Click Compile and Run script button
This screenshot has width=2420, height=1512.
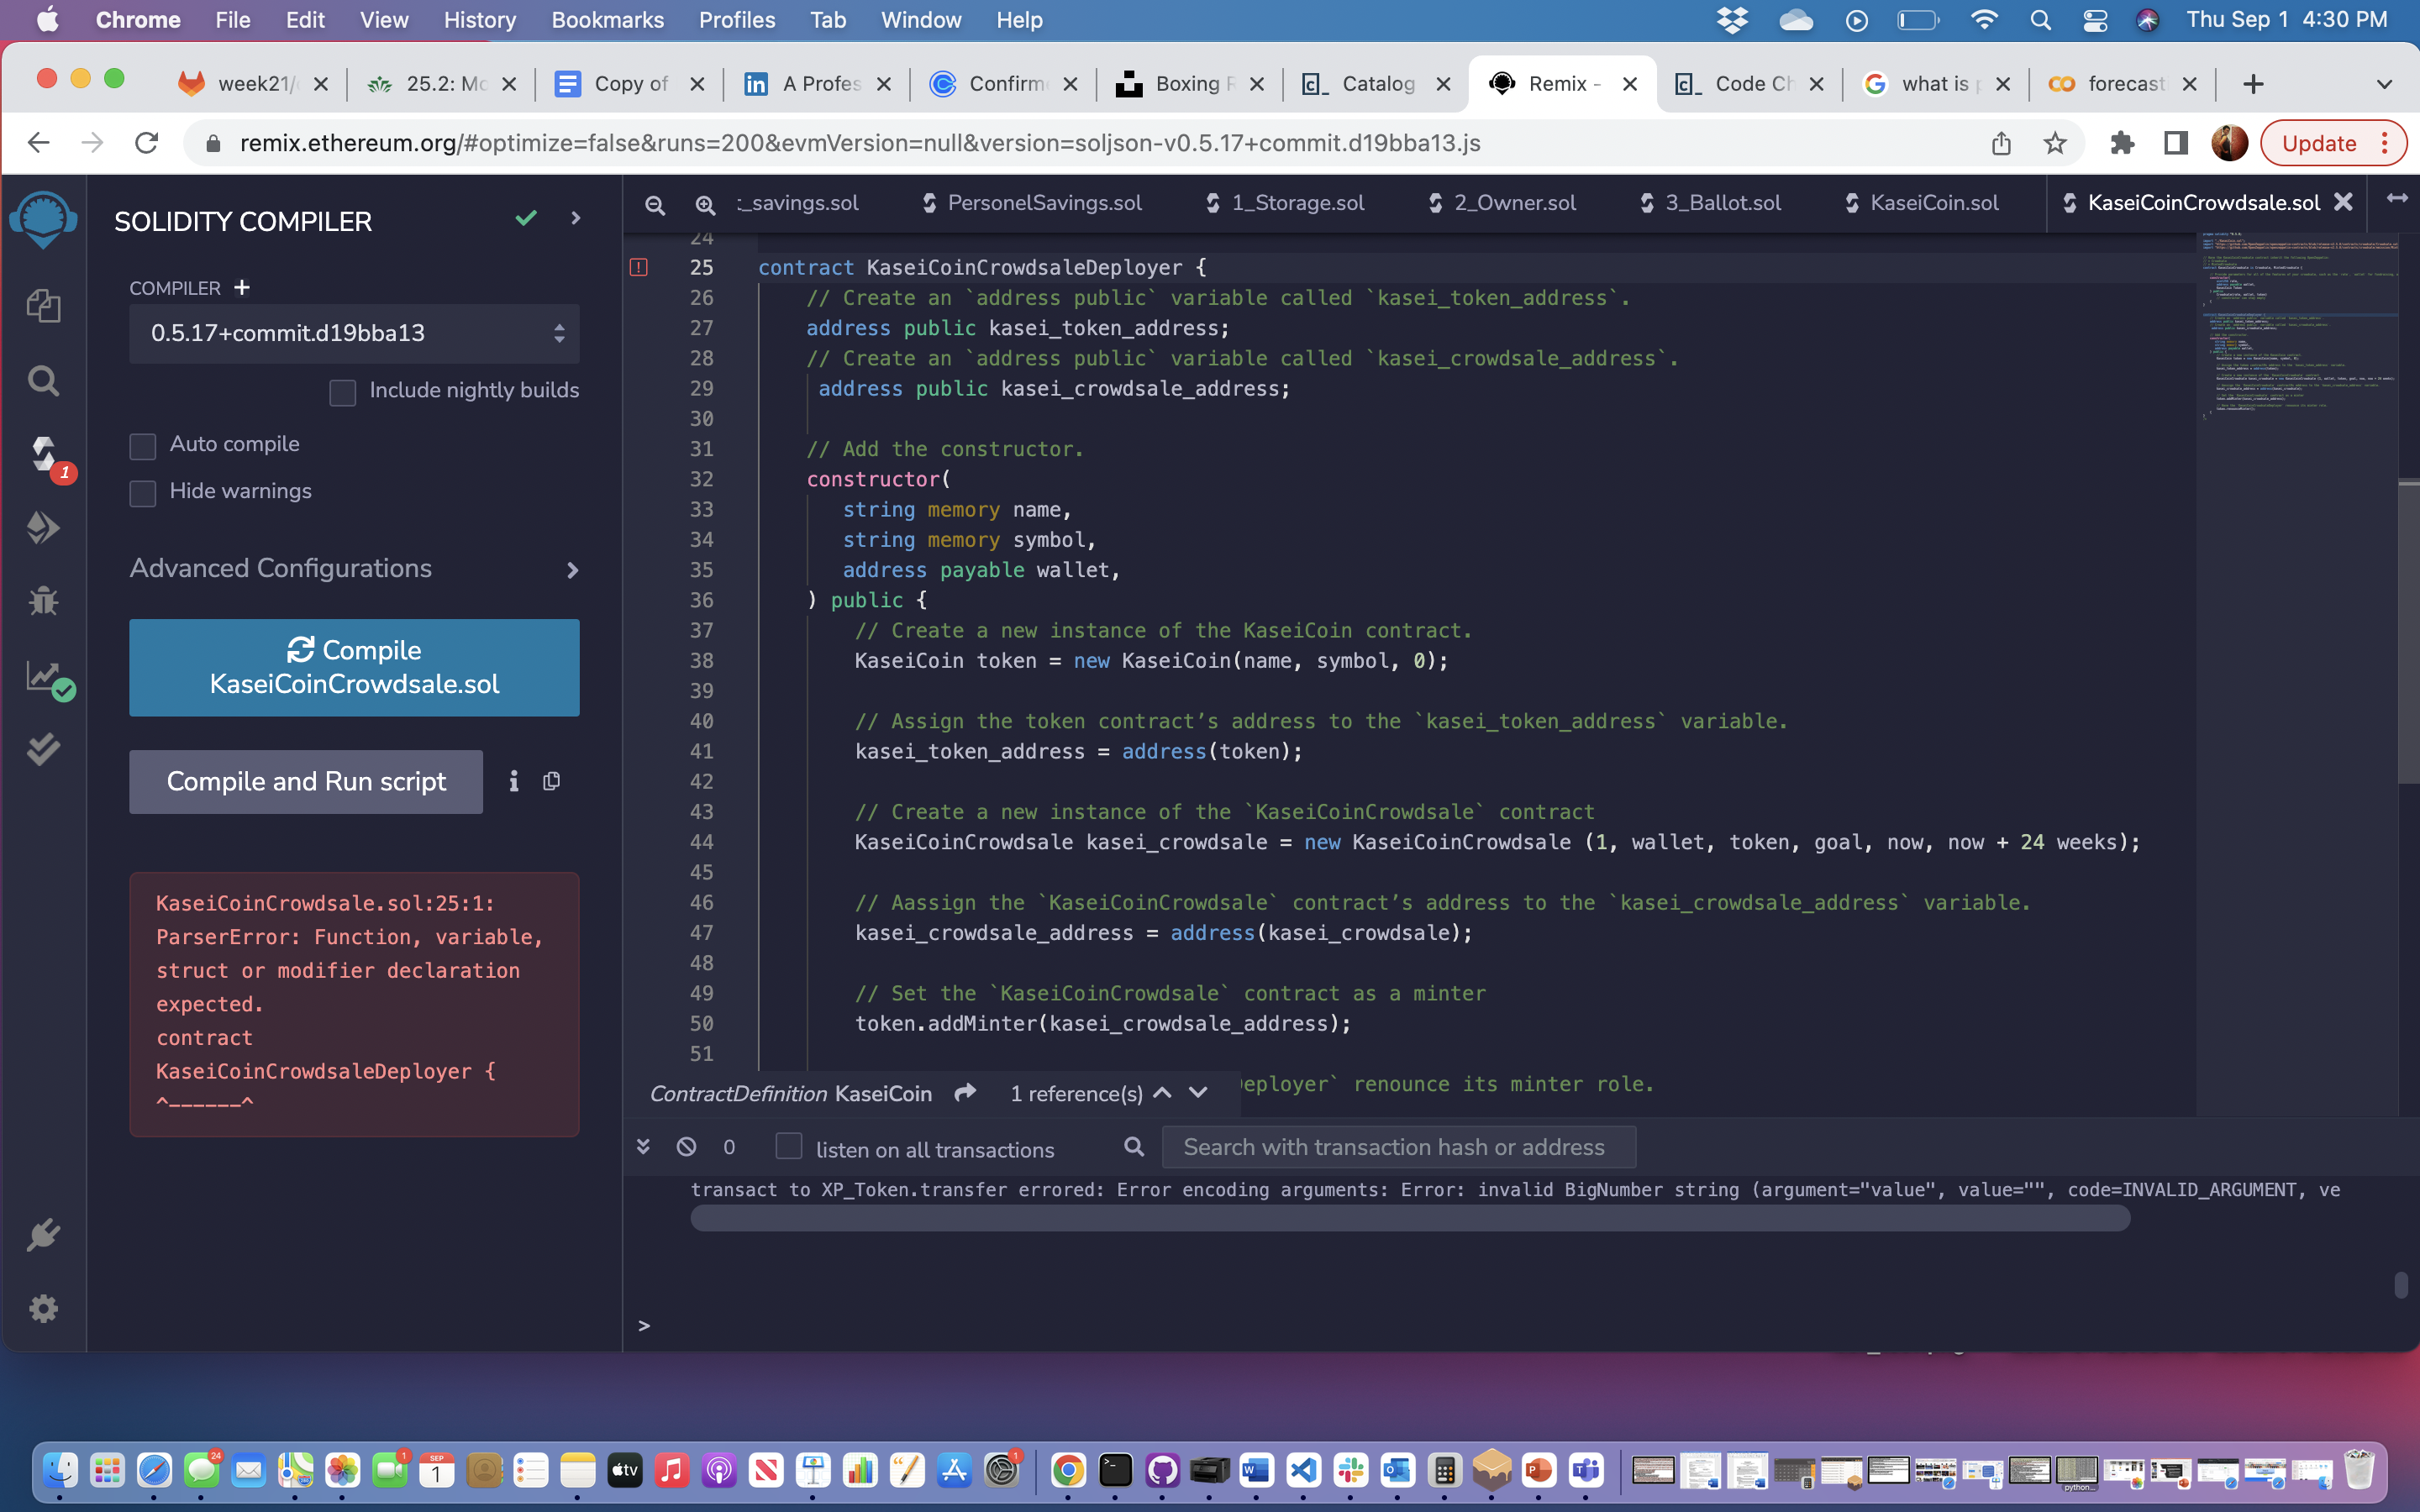306,781
